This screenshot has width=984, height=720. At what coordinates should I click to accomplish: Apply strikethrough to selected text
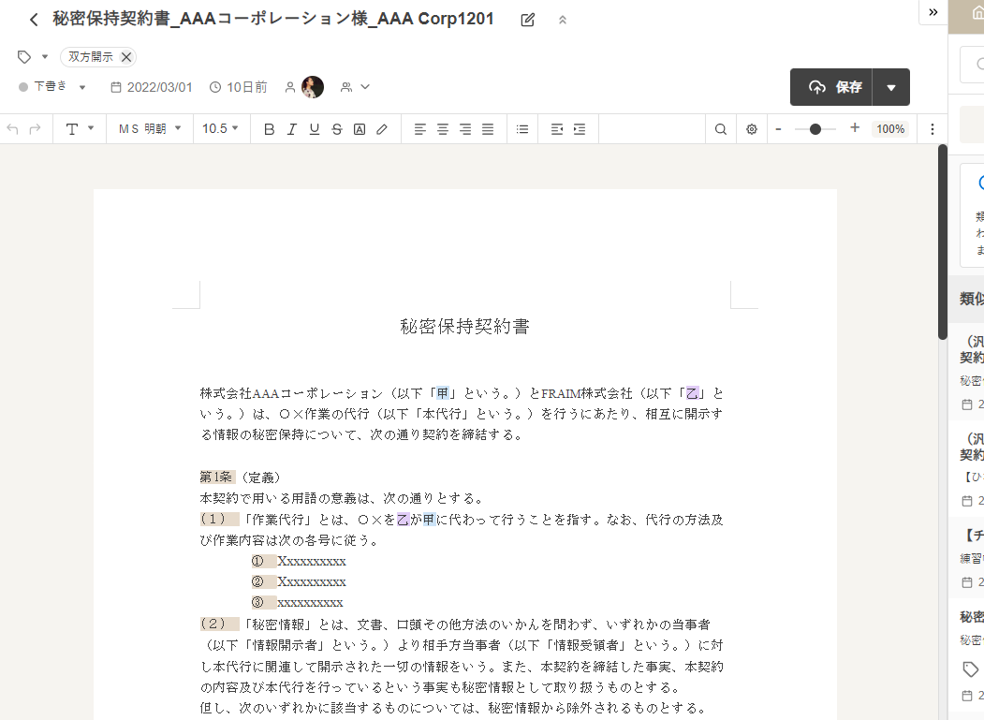pyautogui.click(x=336, y=129)
